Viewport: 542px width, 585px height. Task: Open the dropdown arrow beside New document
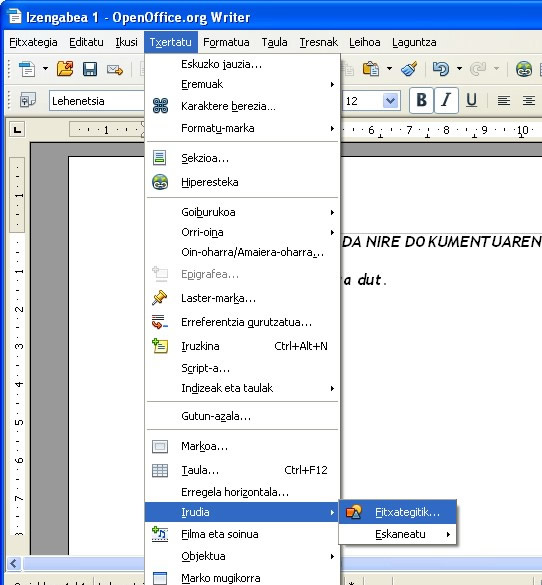click(x=45, y=69)
